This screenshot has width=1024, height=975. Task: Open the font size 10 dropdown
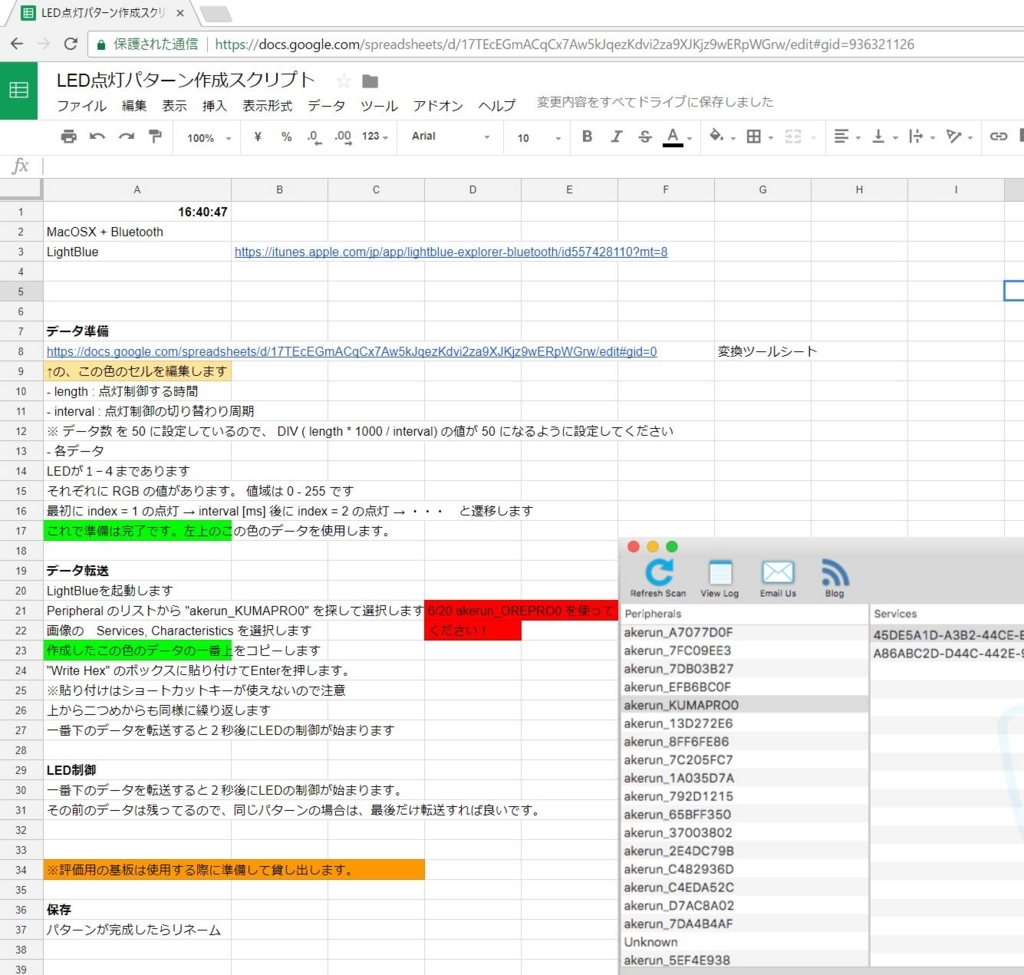539,138
